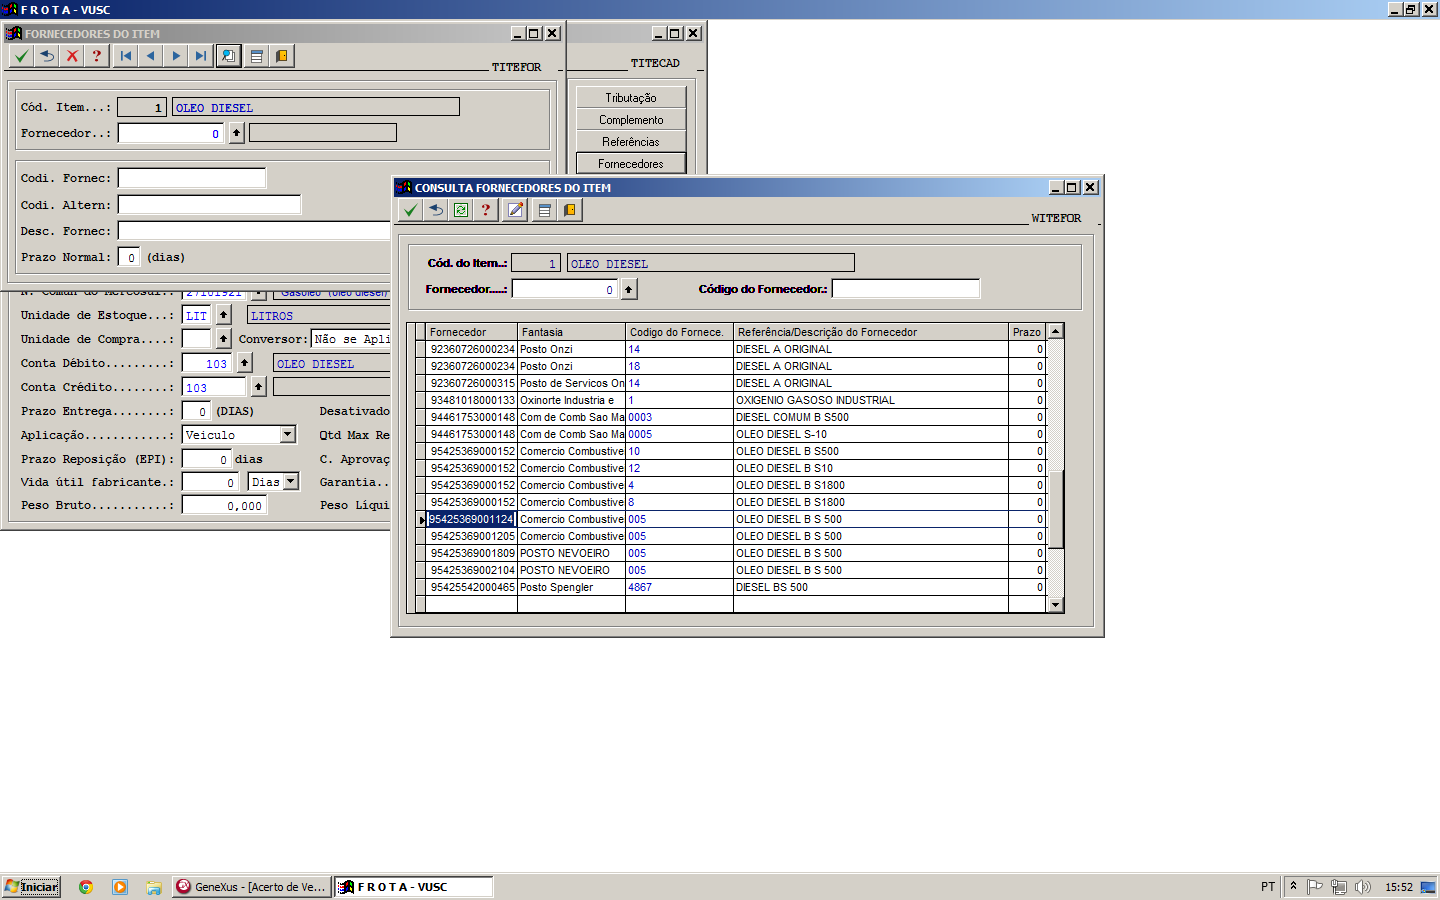Screen dimensions: 1440x900
Task: Click Fornecedores button in TITECAD panel
Action: 631,163
